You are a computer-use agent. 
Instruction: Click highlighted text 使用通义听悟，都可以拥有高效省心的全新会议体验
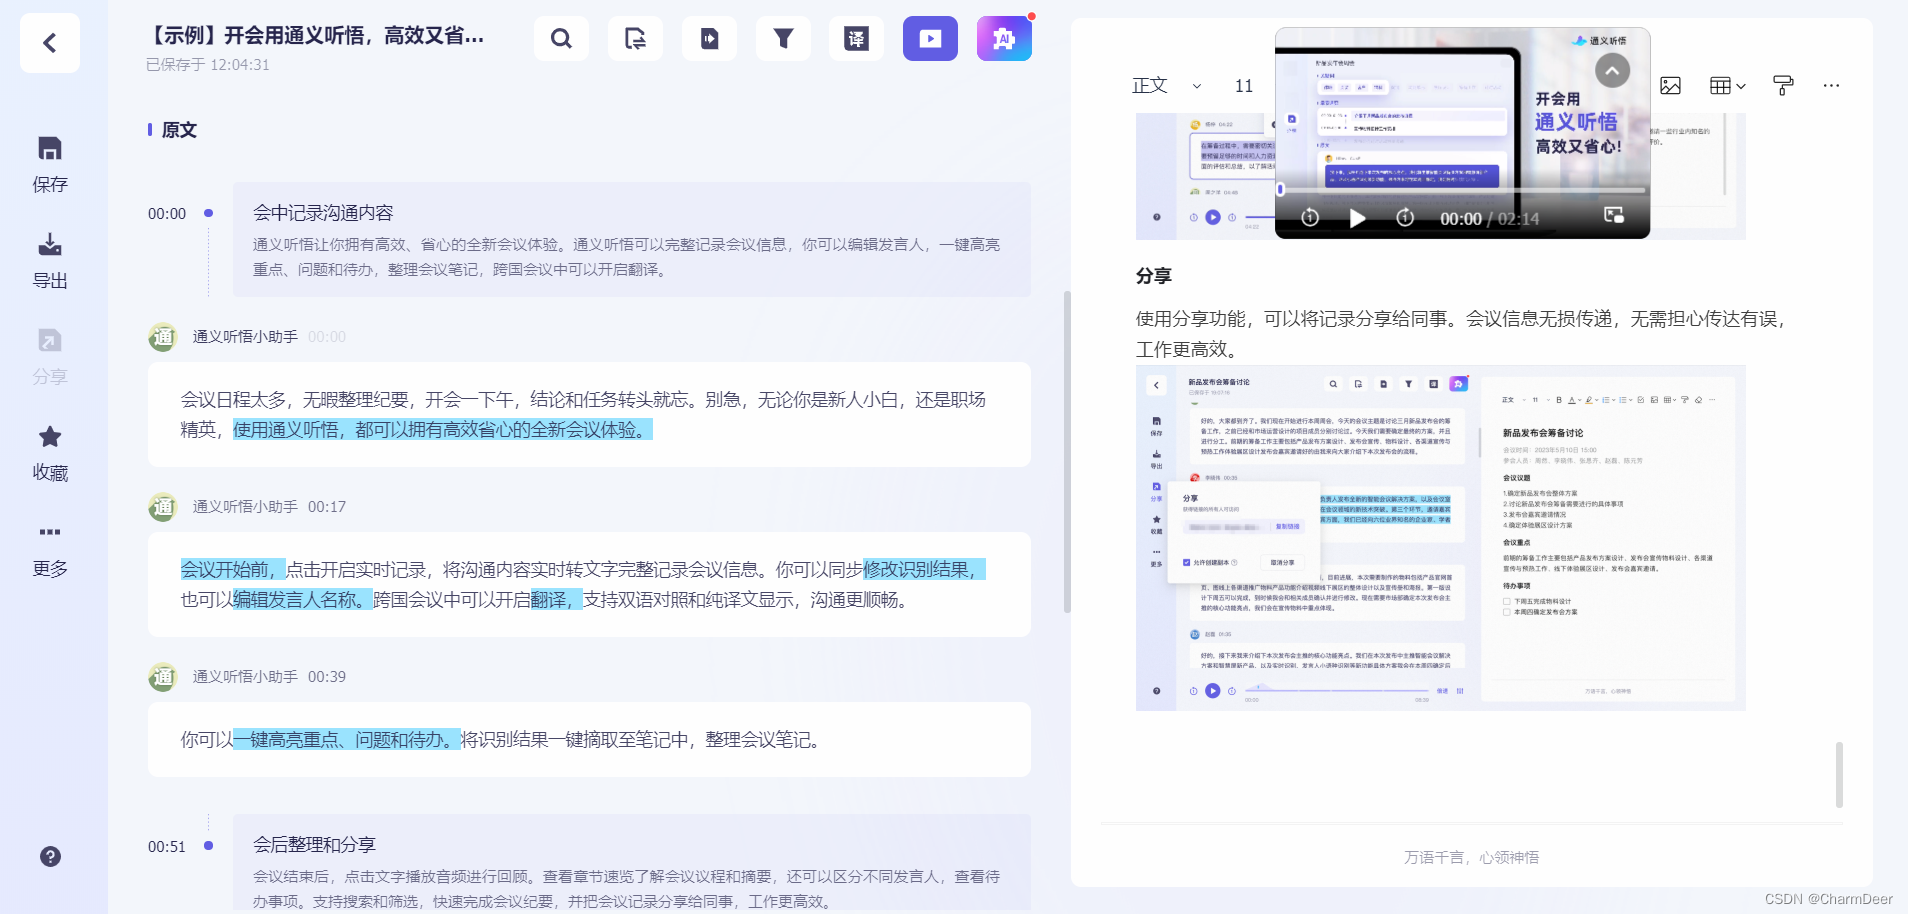click(443, 430)
